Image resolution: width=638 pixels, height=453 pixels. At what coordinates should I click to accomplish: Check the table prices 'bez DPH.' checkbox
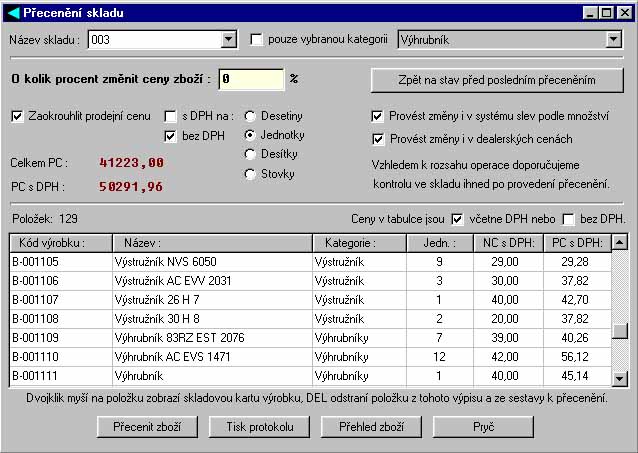[x=568, y=219]
